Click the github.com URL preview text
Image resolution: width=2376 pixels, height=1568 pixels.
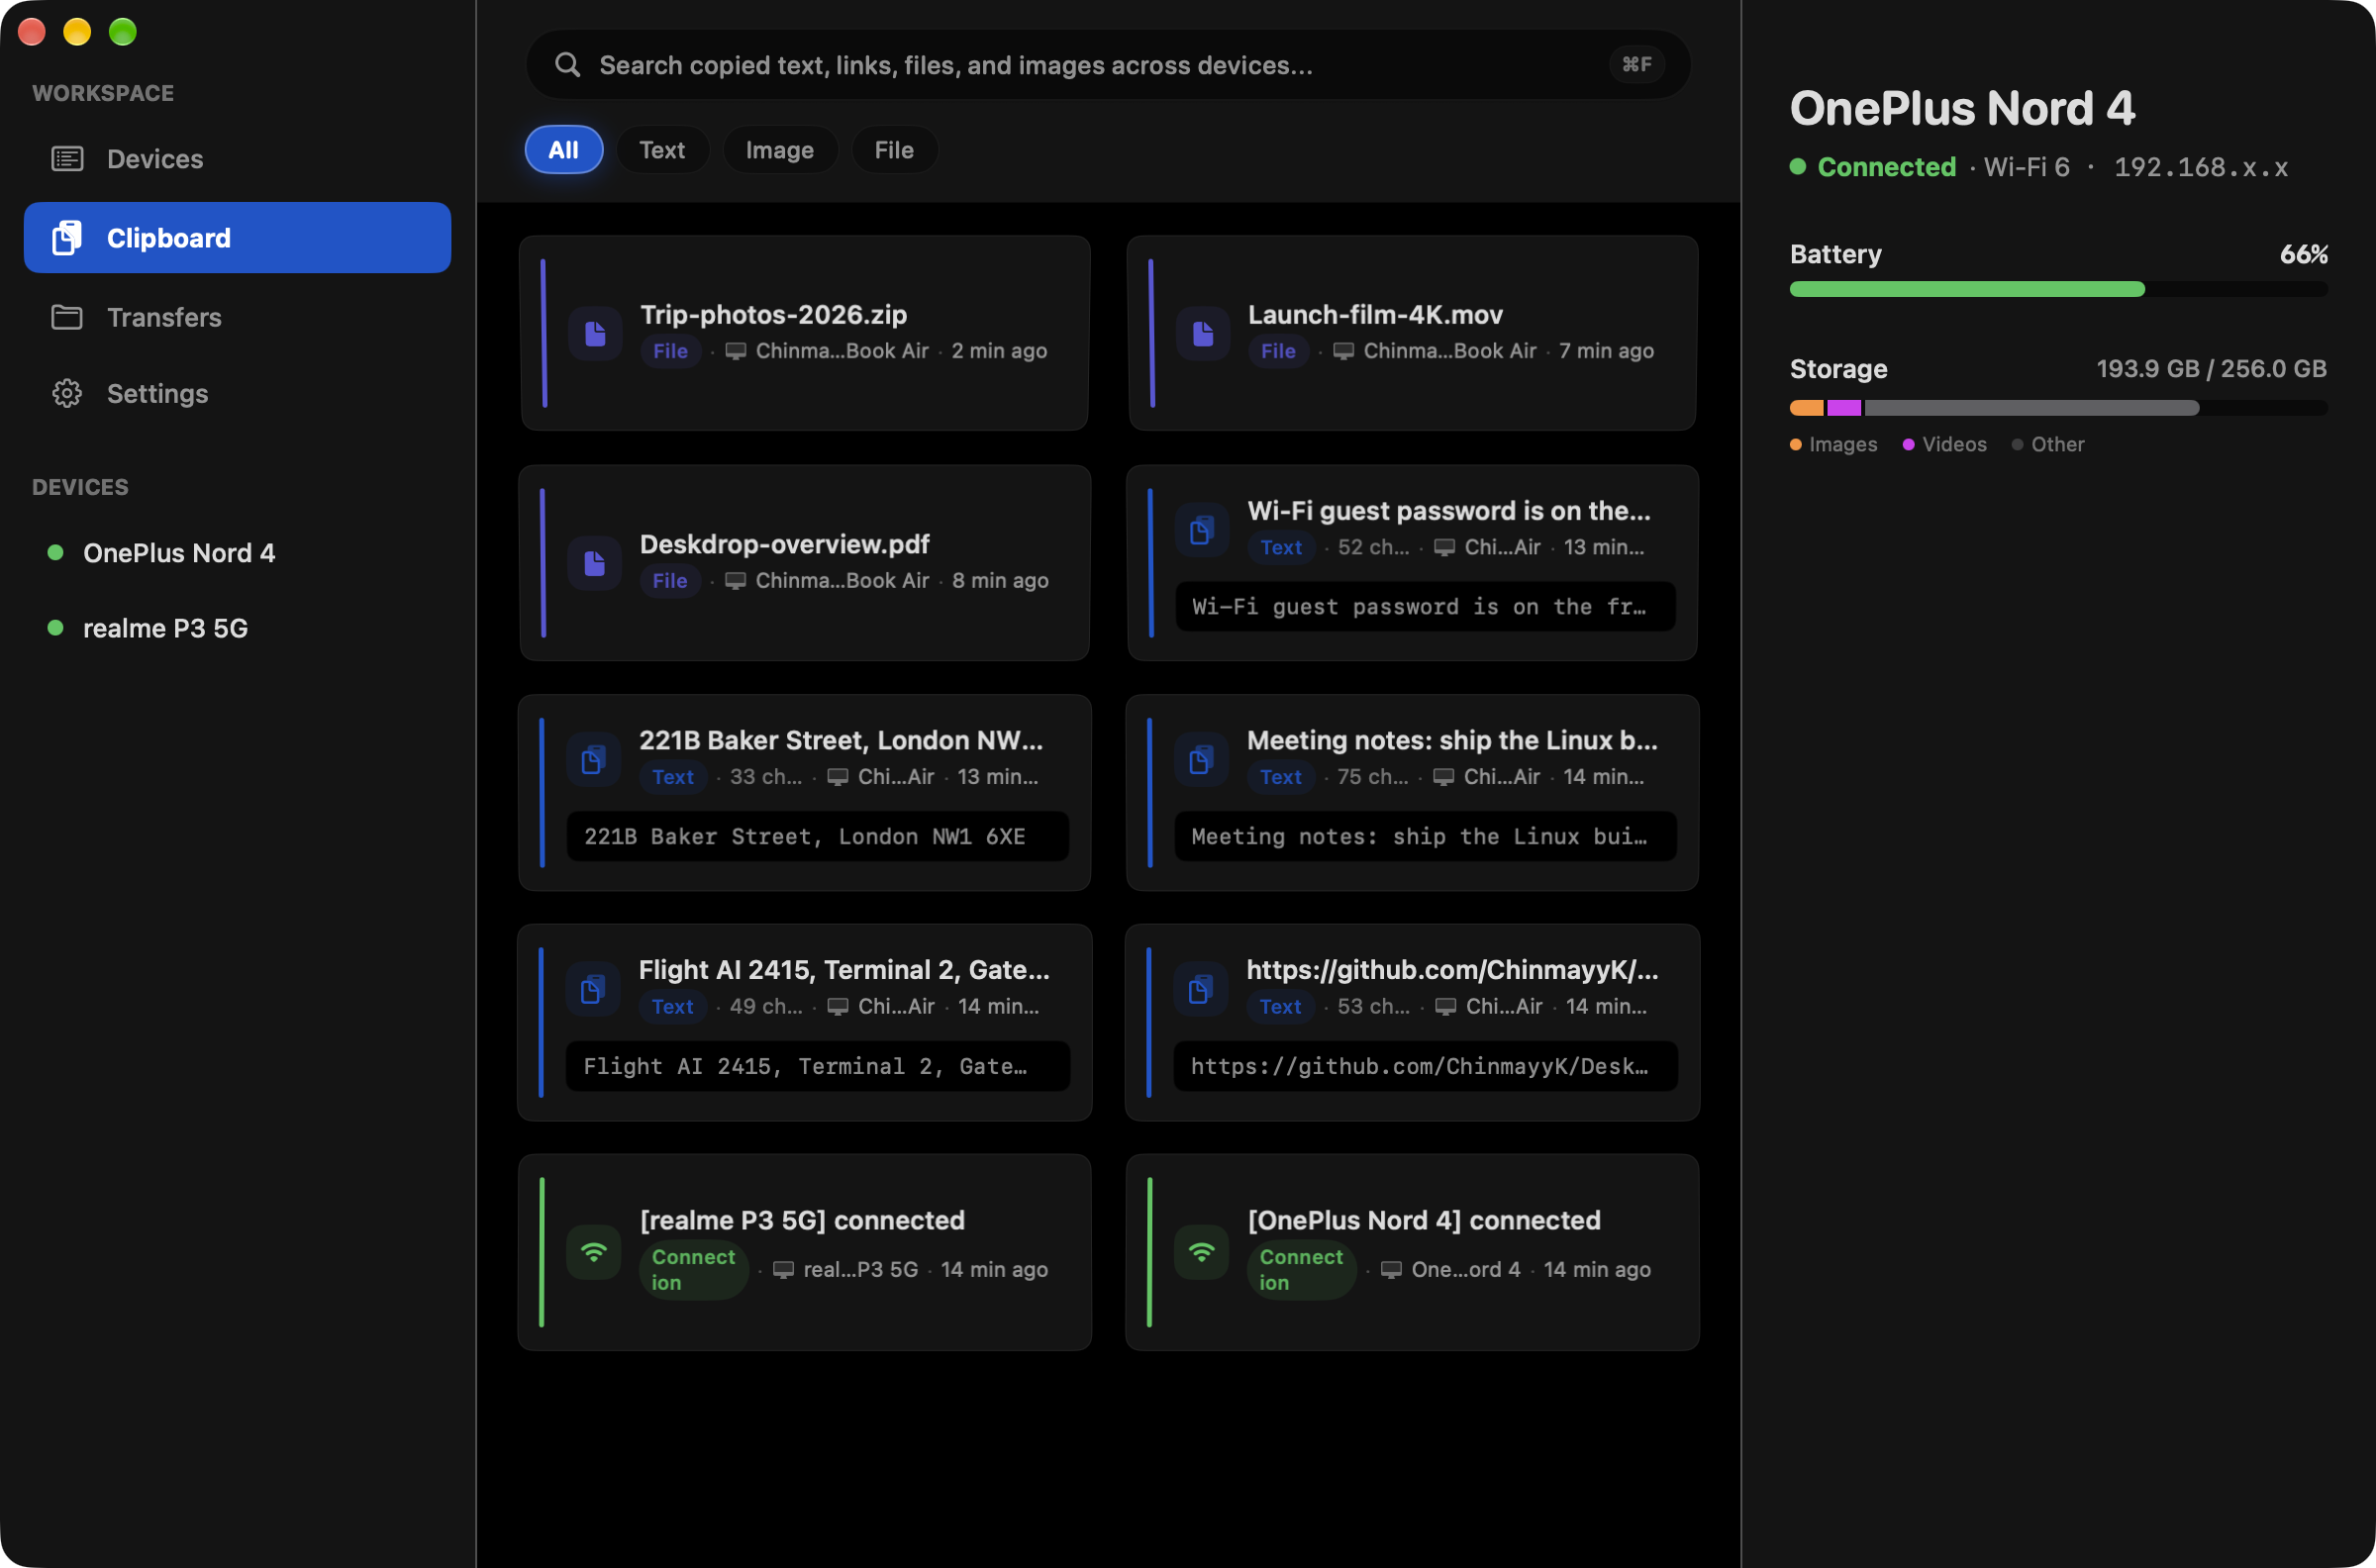pos(1425,1066)
